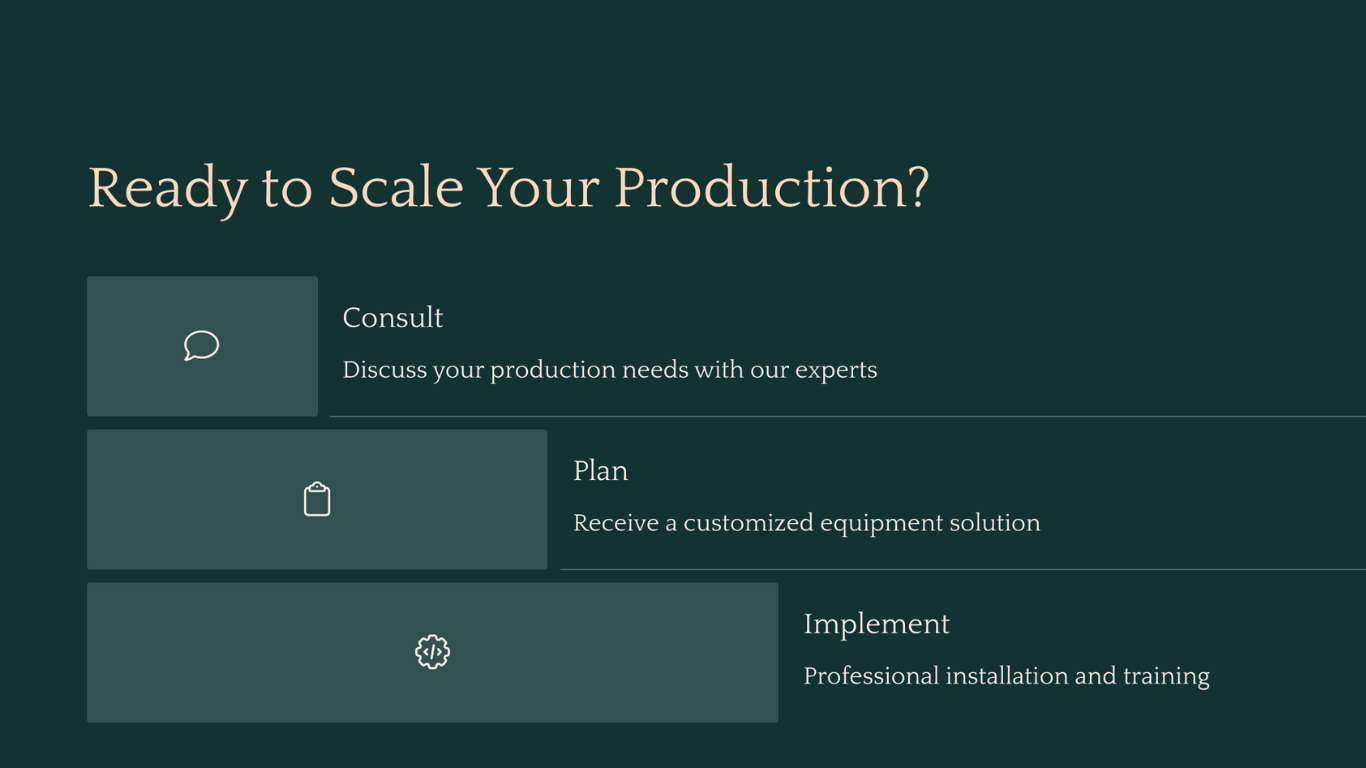Viewport: 1366px width, 768px height.
Task: Click the left edge of the widest Implement box
Action: [x=90, y=652]
